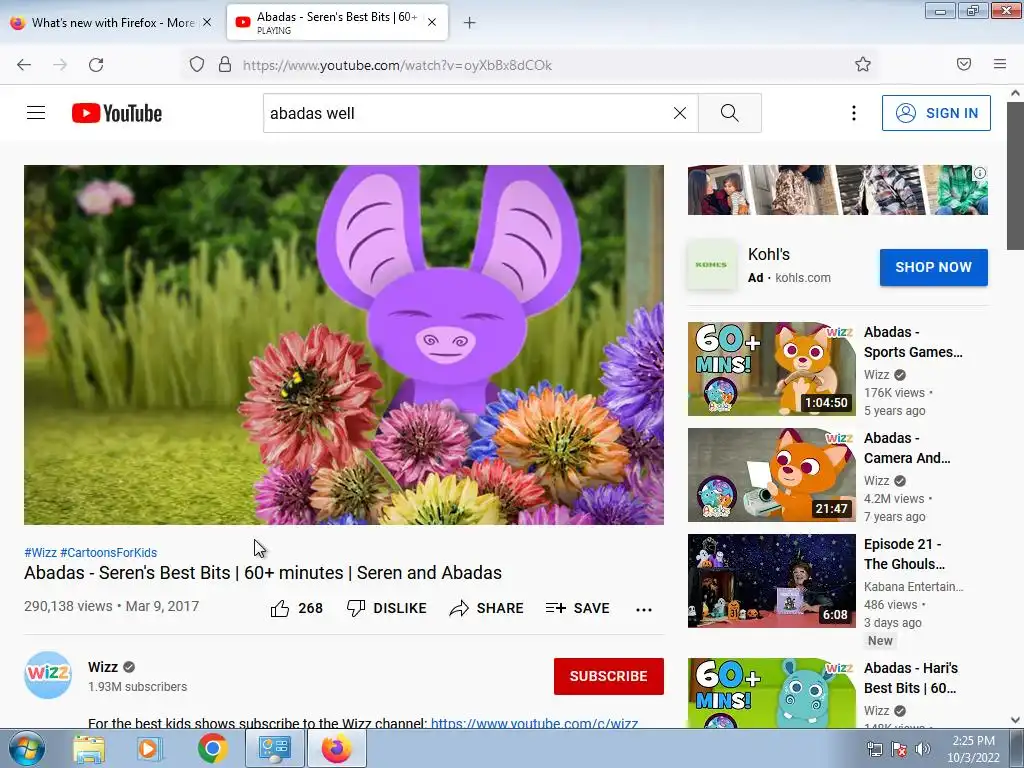This screenshot has height=768, width=1024.
Task: Open a new browser tab
Action: [470, 23]
